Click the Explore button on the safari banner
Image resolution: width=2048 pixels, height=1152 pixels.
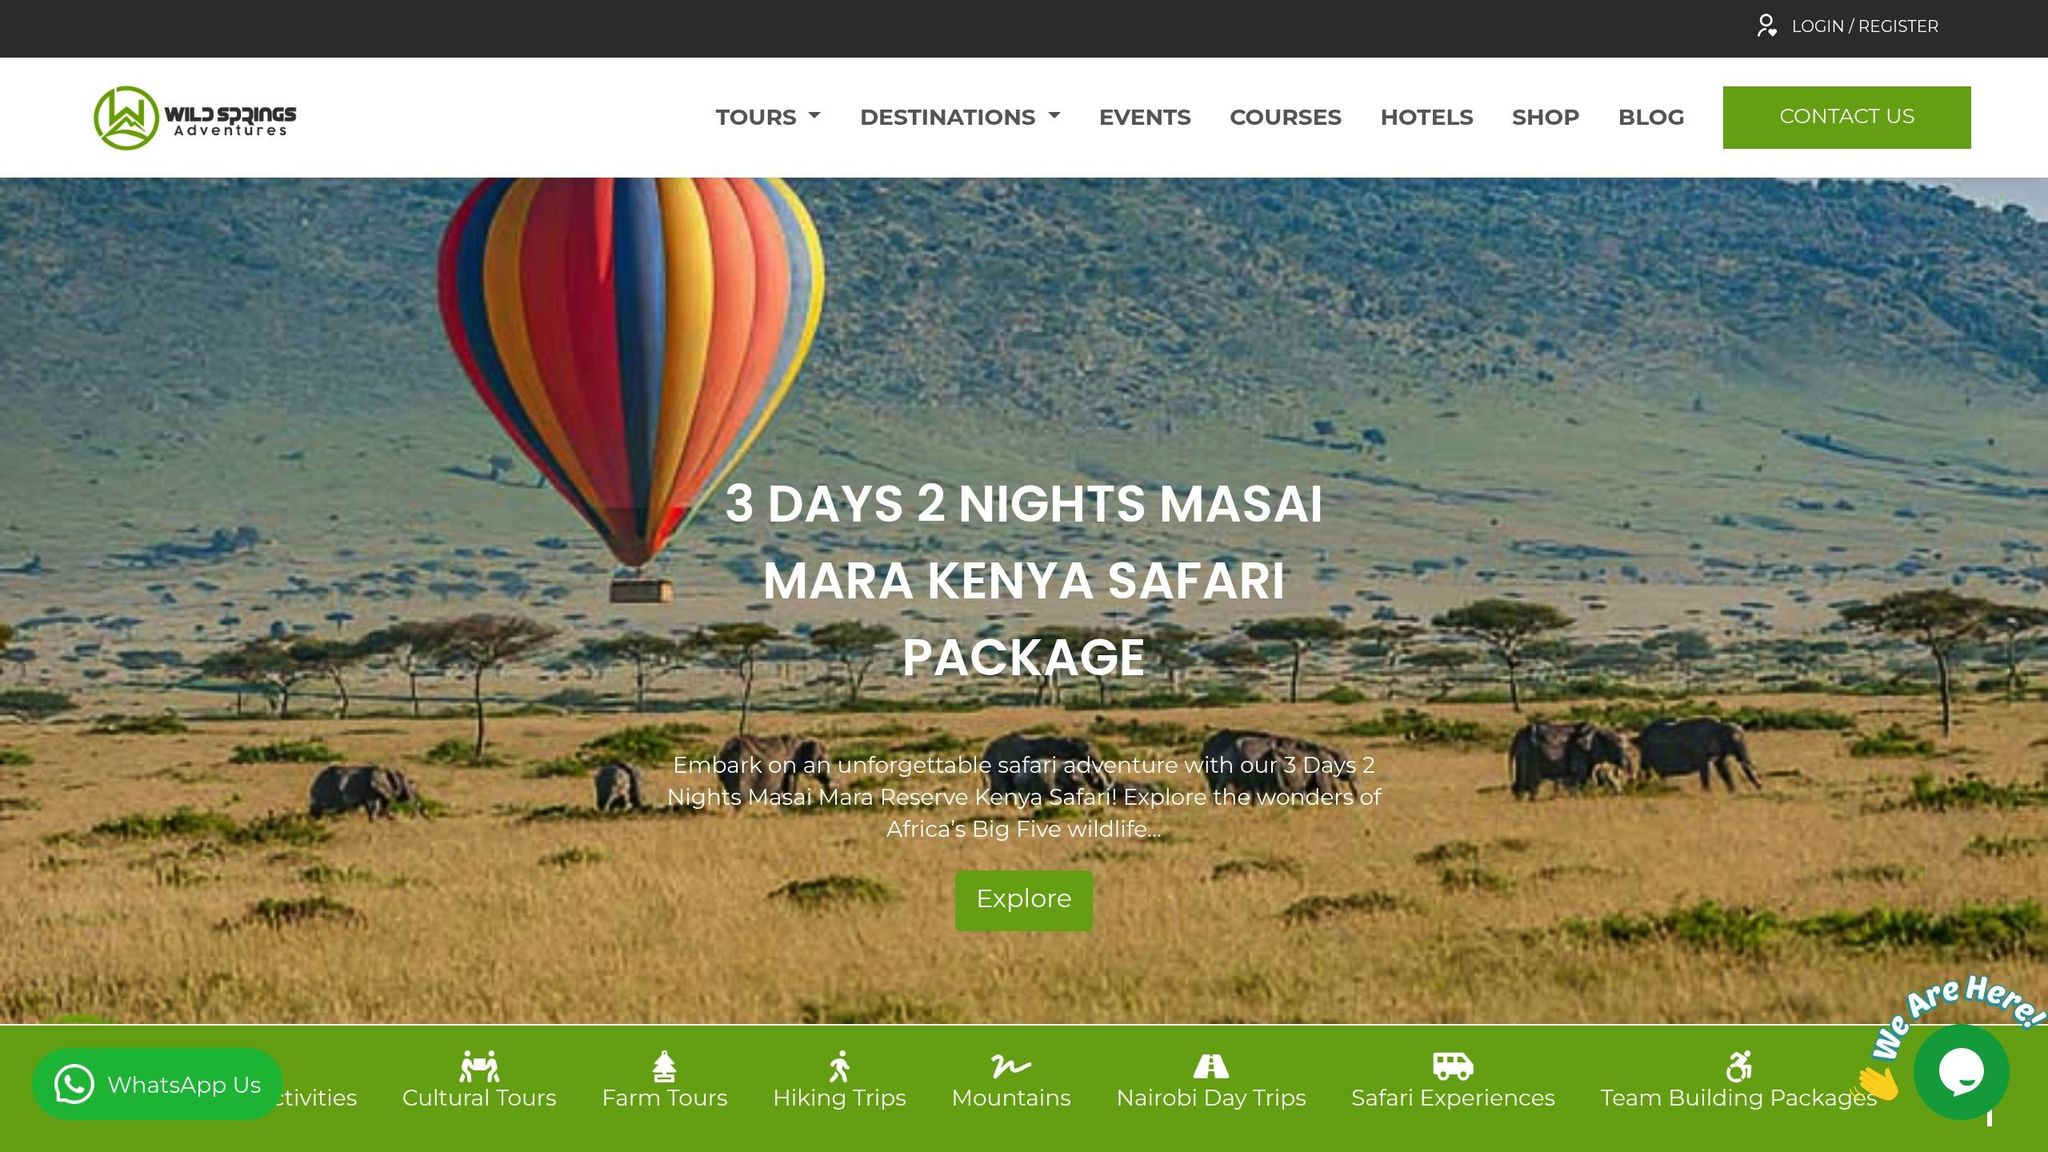(x=1023, y=900)
